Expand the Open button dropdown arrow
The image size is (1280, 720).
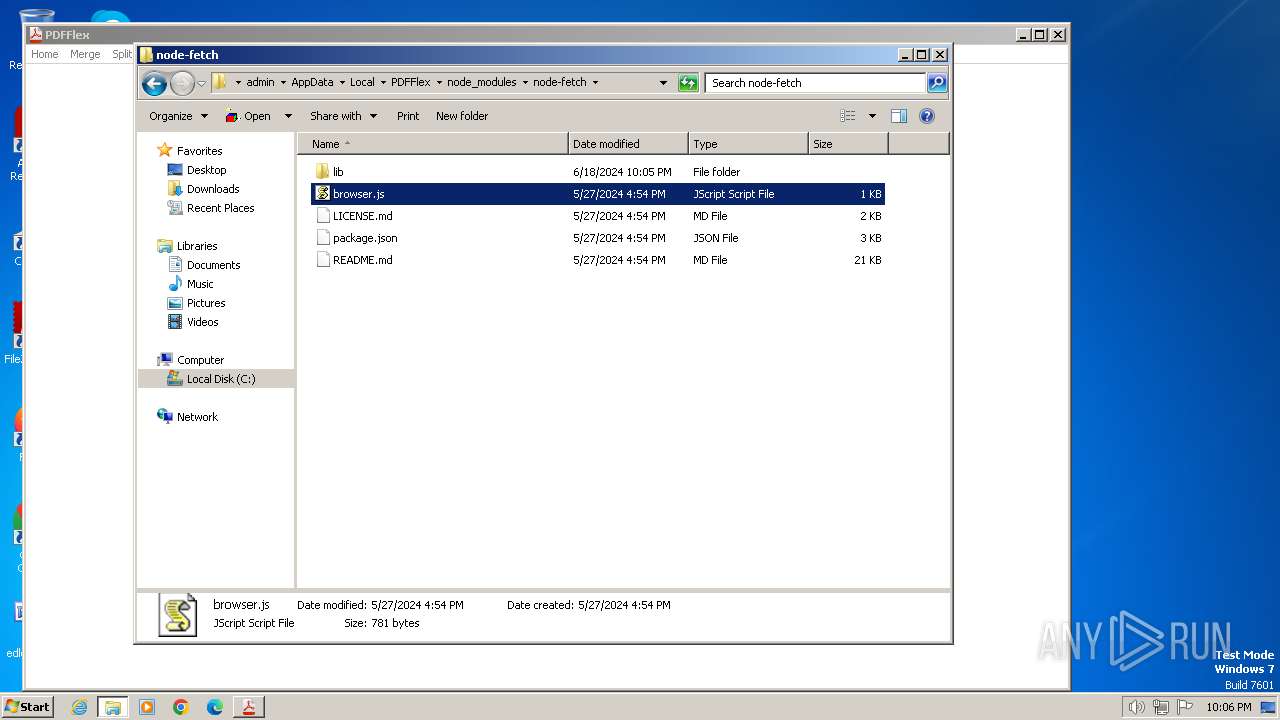coord(288,116)
